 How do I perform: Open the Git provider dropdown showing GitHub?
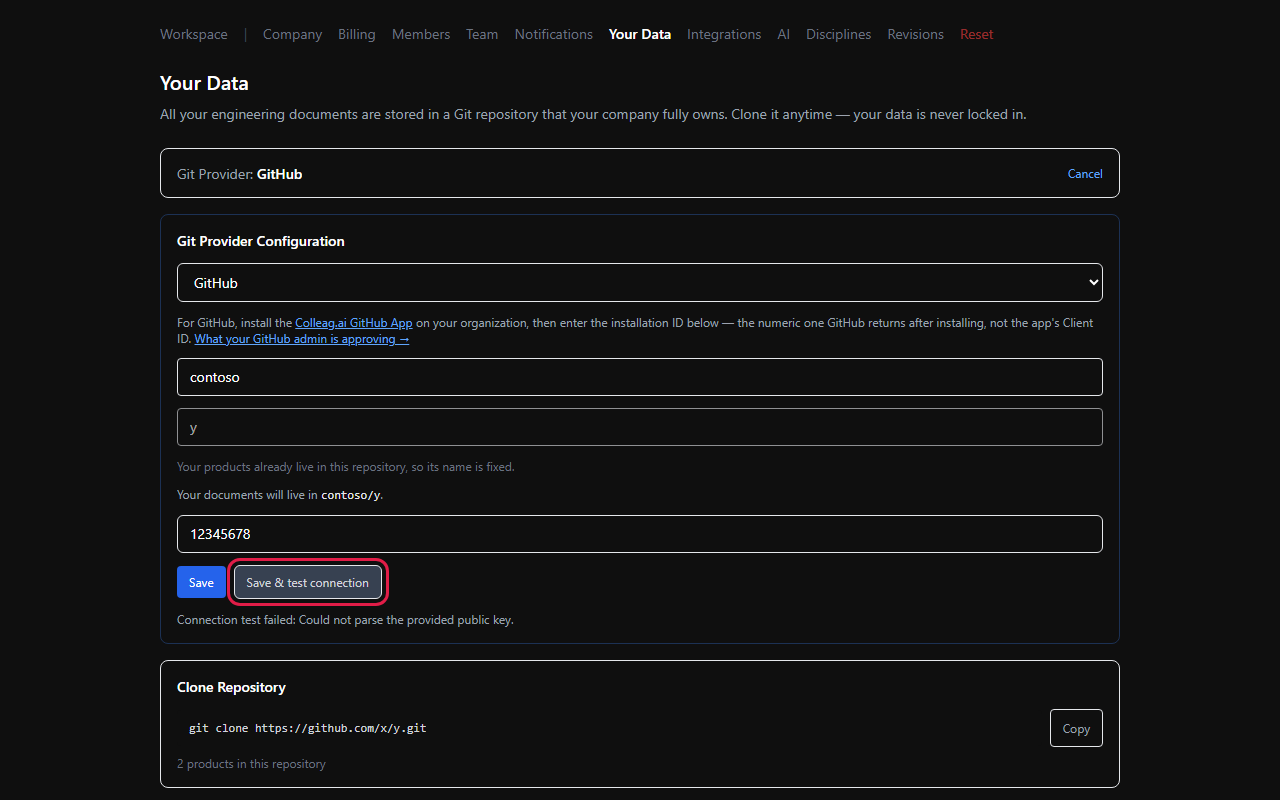[x=640, y=282]
